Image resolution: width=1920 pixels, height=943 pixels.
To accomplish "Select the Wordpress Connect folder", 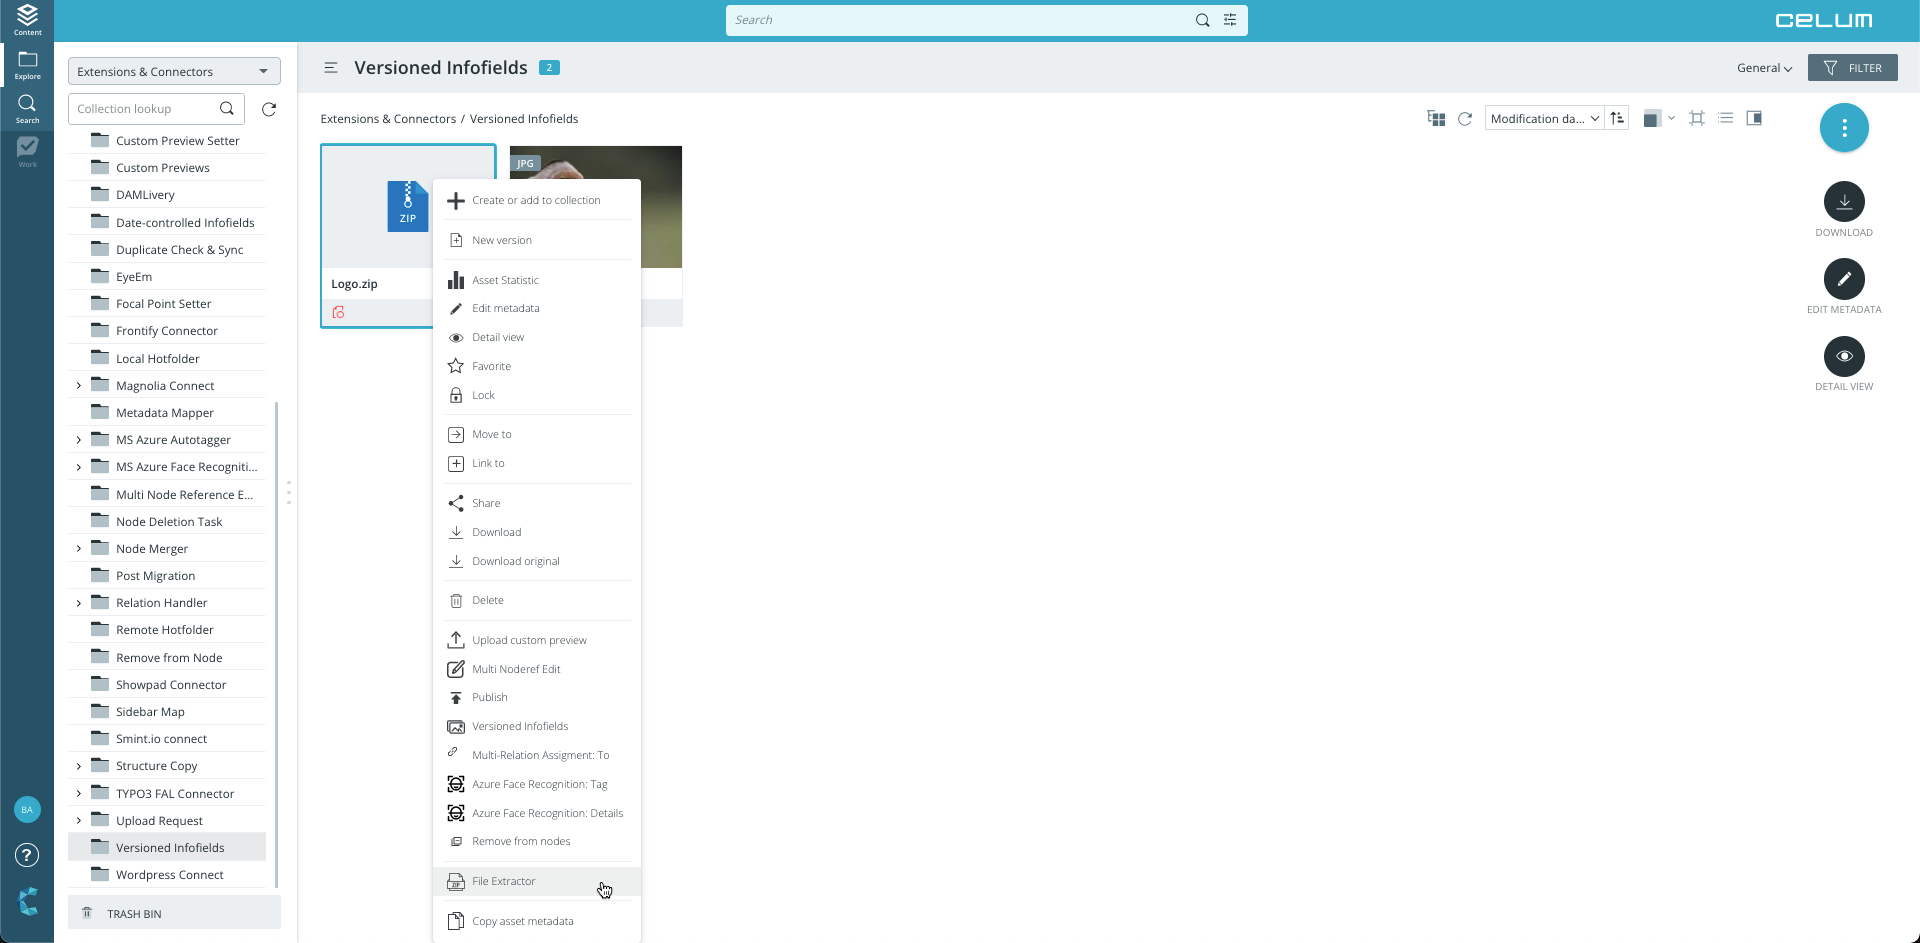I will [170, 875].
